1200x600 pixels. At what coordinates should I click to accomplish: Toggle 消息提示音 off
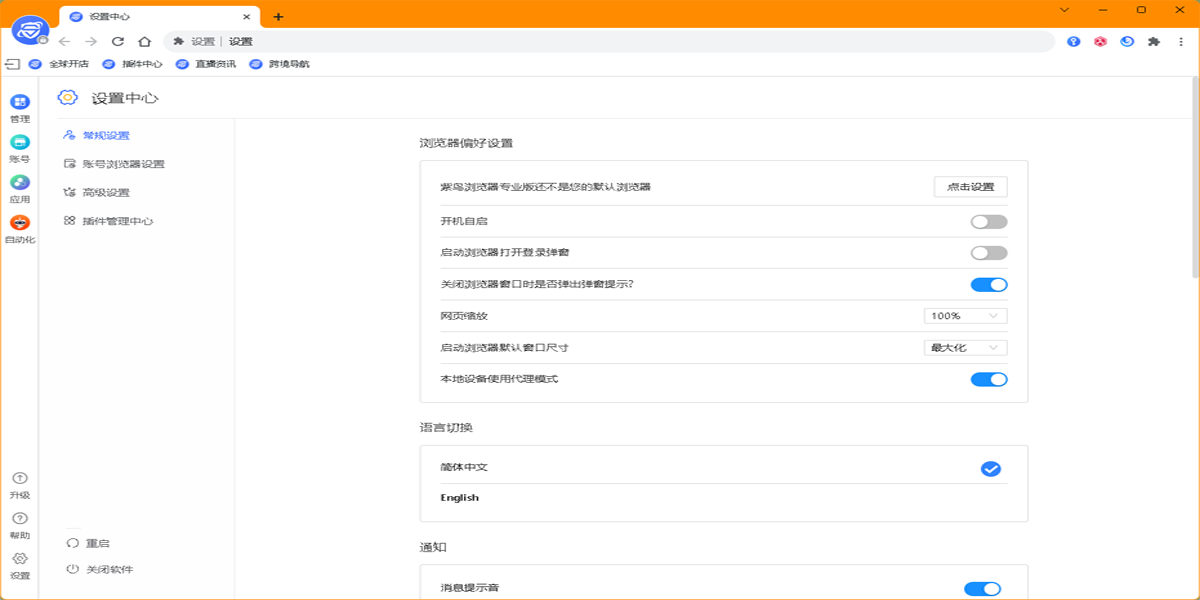pos(982,589)
